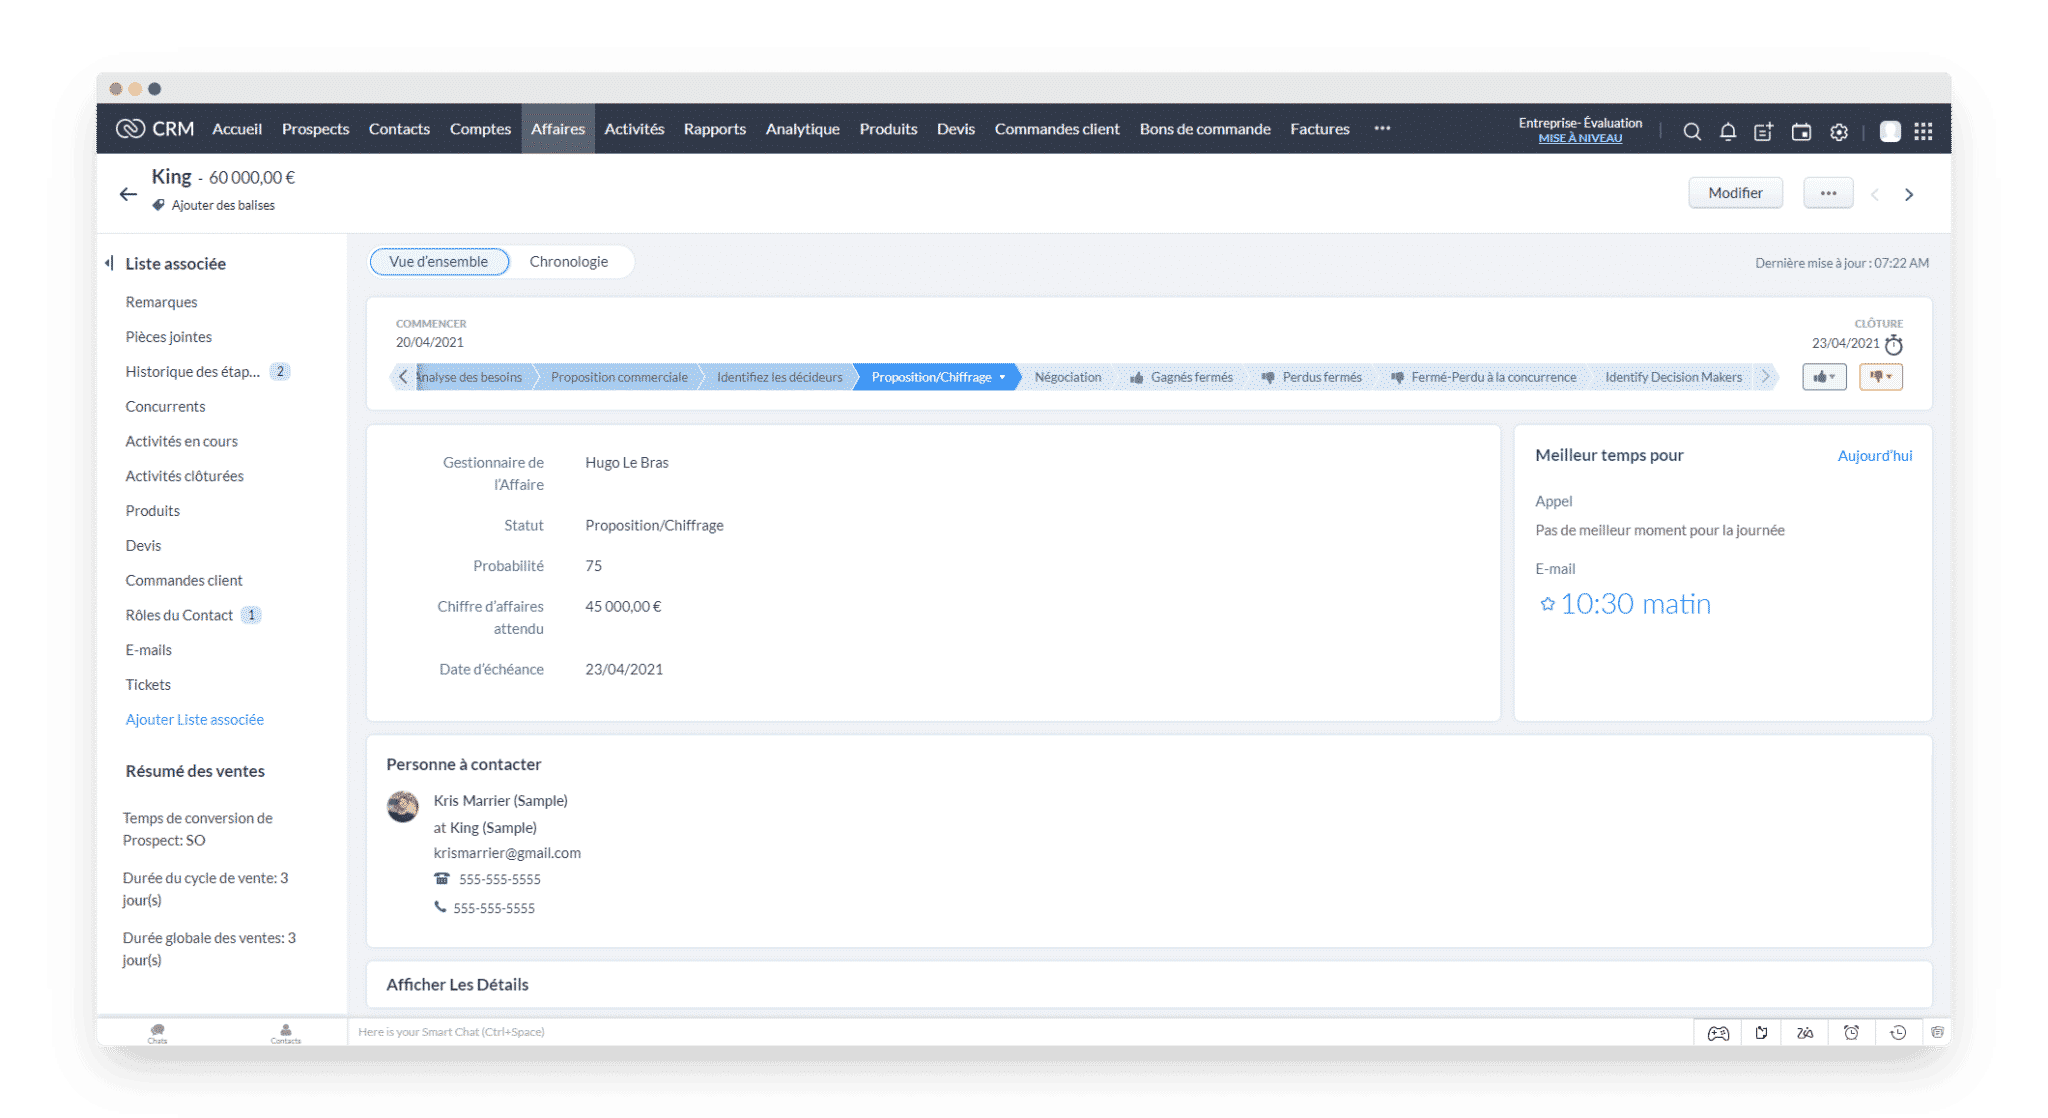Click the search icon in top bar
2048x1118 pixels.
tap(1690, 127)
